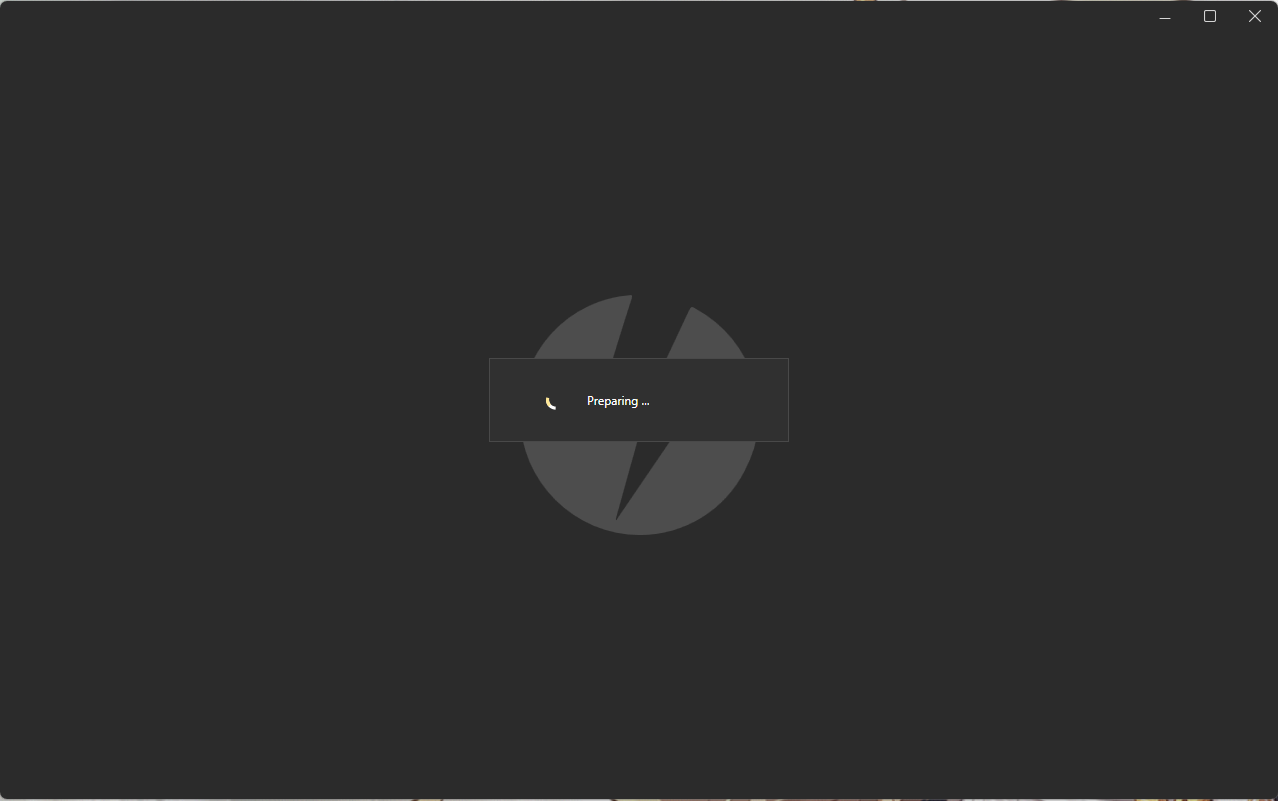Viewport: 1278px width, 801px height.
Task: Minimize the loading window
Action: [x=1165, y=16]
